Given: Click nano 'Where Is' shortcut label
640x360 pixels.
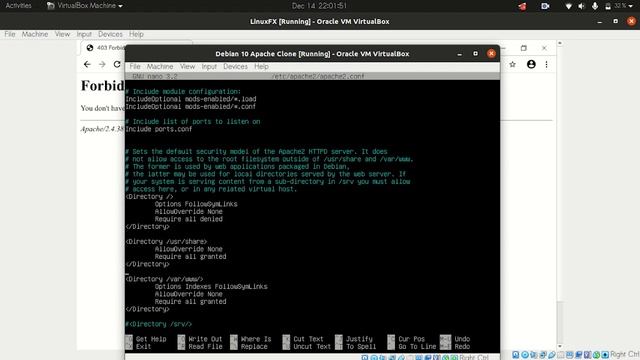Looking at the screenshot, I should click(256, 339).
